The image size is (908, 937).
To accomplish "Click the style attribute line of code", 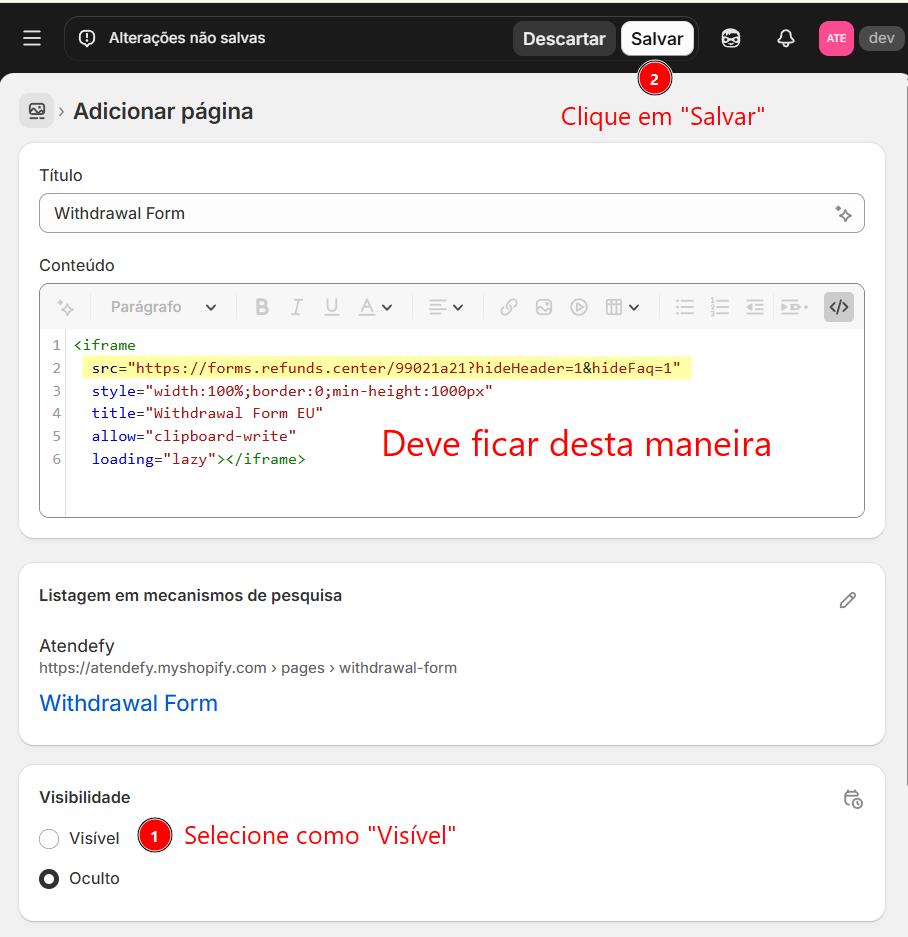I will pyautogui.click(x=292, y=391).
